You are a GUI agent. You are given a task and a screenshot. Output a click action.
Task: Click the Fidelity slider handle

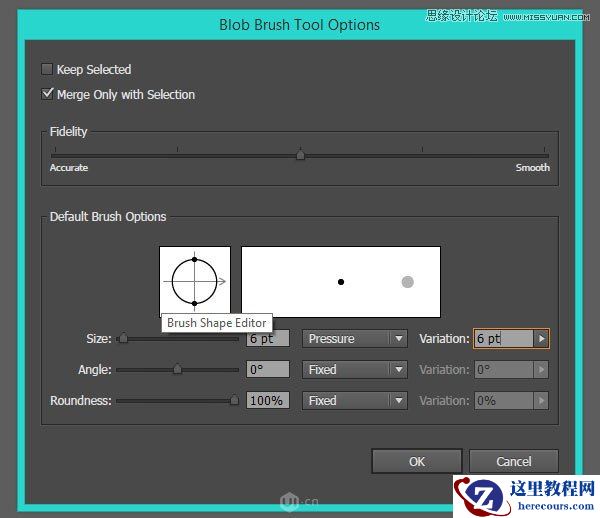tap(301, 155)
